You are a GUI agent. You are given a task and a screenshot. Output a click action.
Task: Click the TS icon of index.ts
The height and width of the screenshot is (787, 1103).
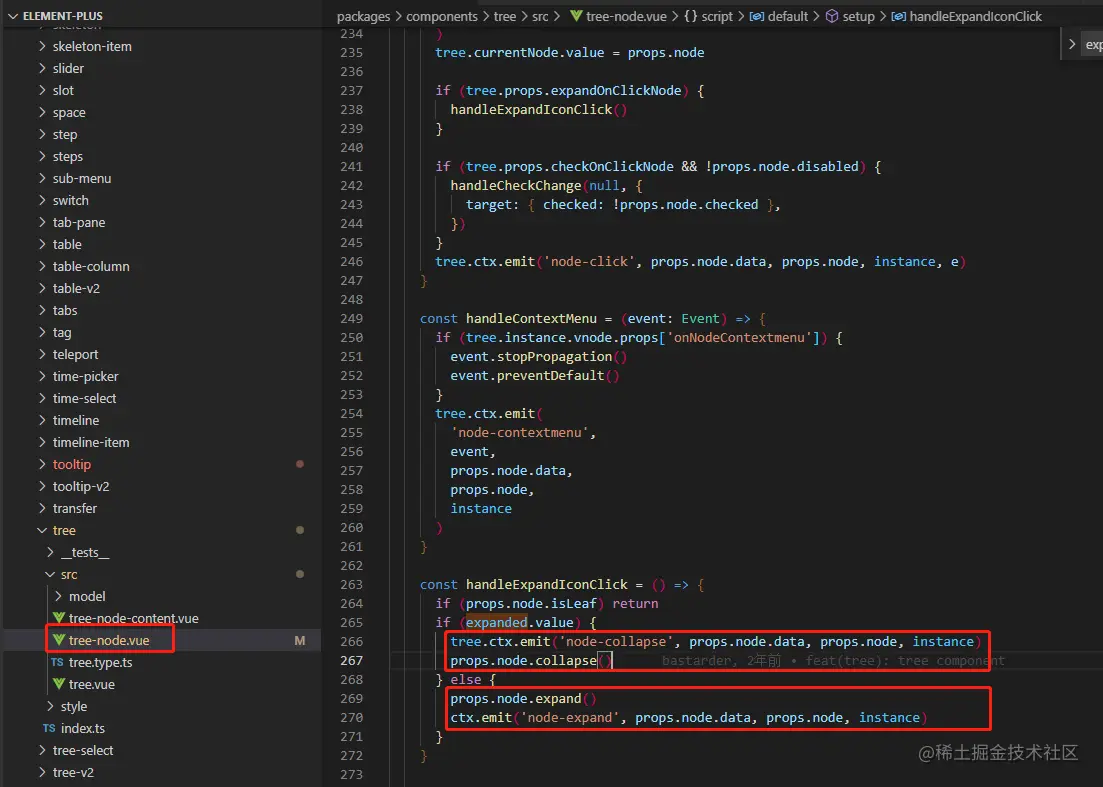click(x=49, y=728)
